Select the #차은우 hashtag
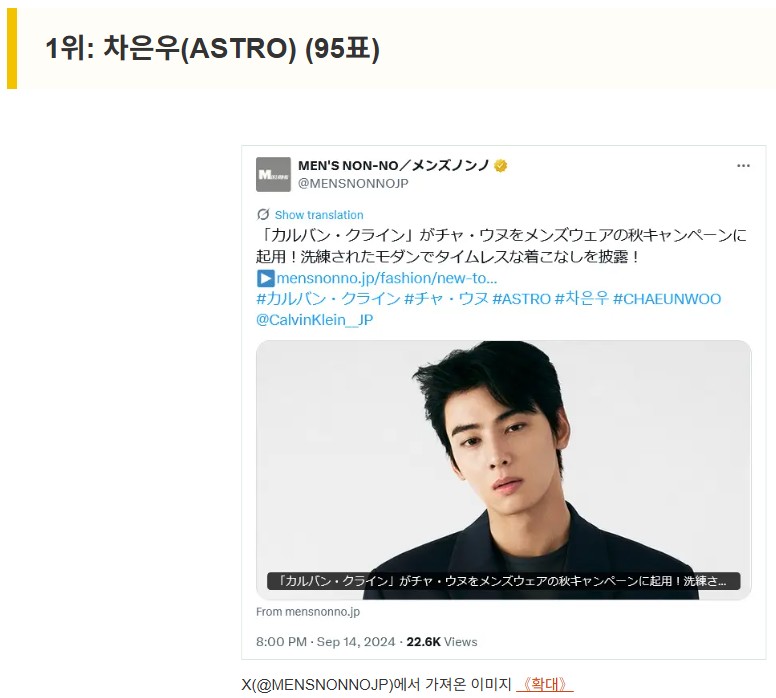 click(582, 299)
